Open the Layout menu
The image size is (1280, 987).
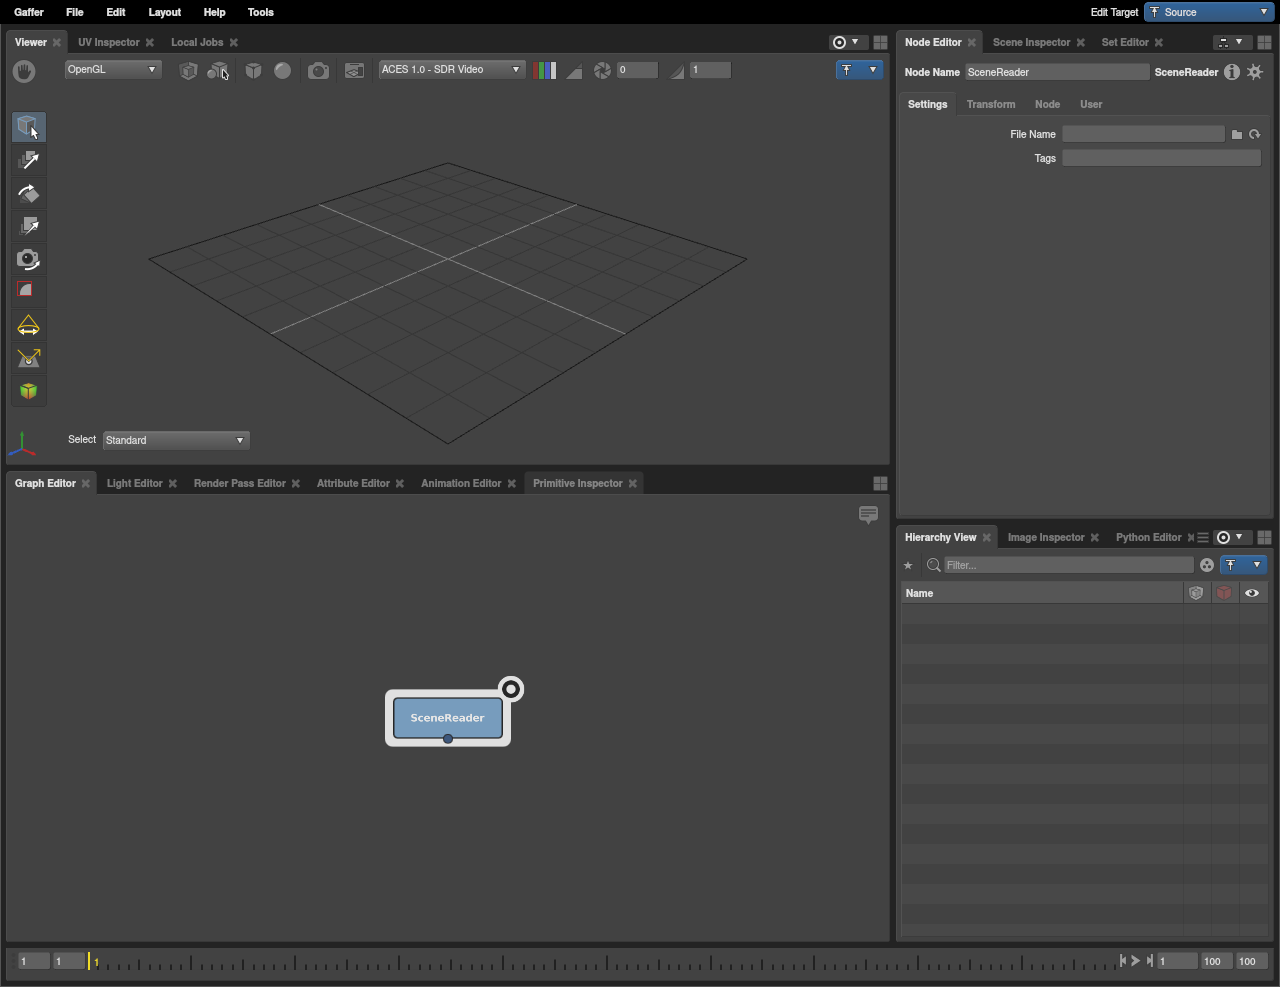pyautogui.click(x=164, y=12)
